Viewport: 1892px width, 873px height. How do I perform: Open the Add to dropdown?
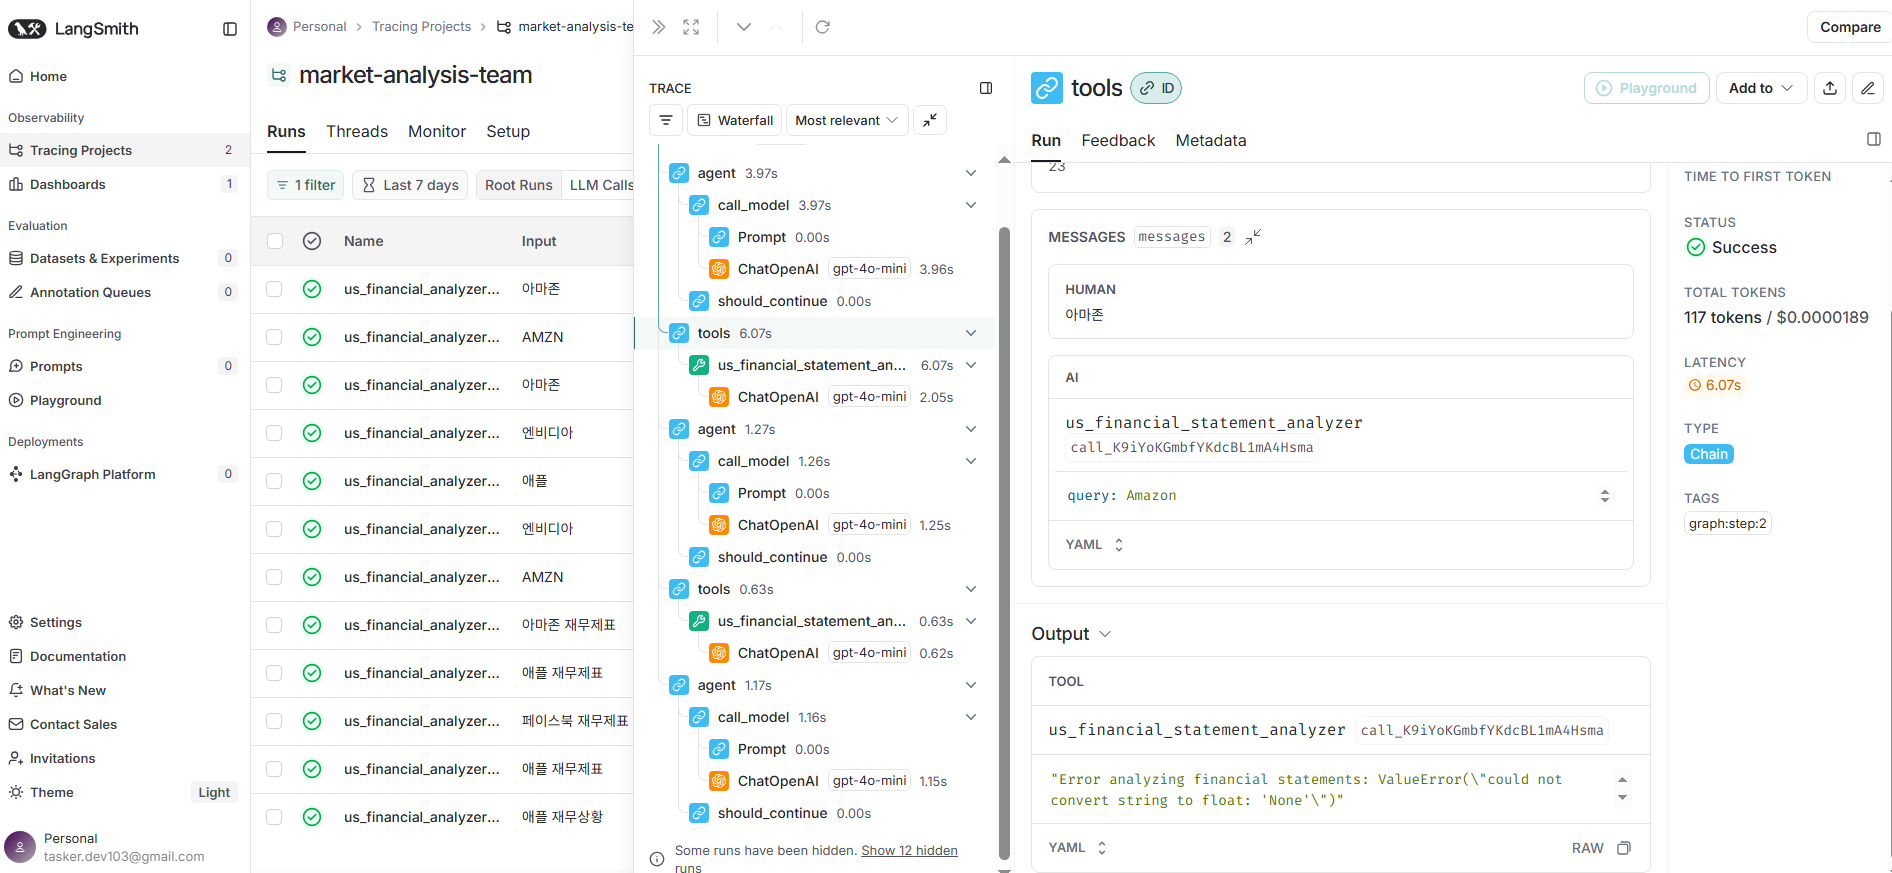[x=1761, y=88]
